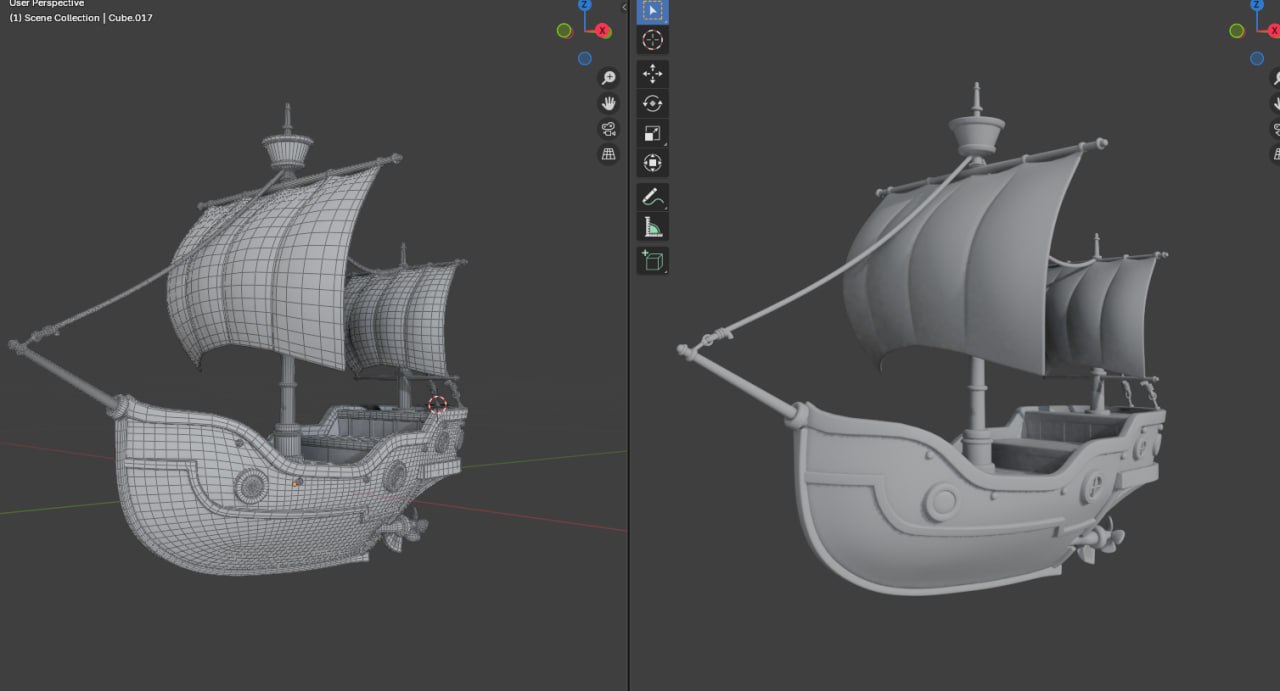This screenshot has height=691, width=1280.
Task: Choose the Move tool in toolbar
Action: (x=652, y=74)
